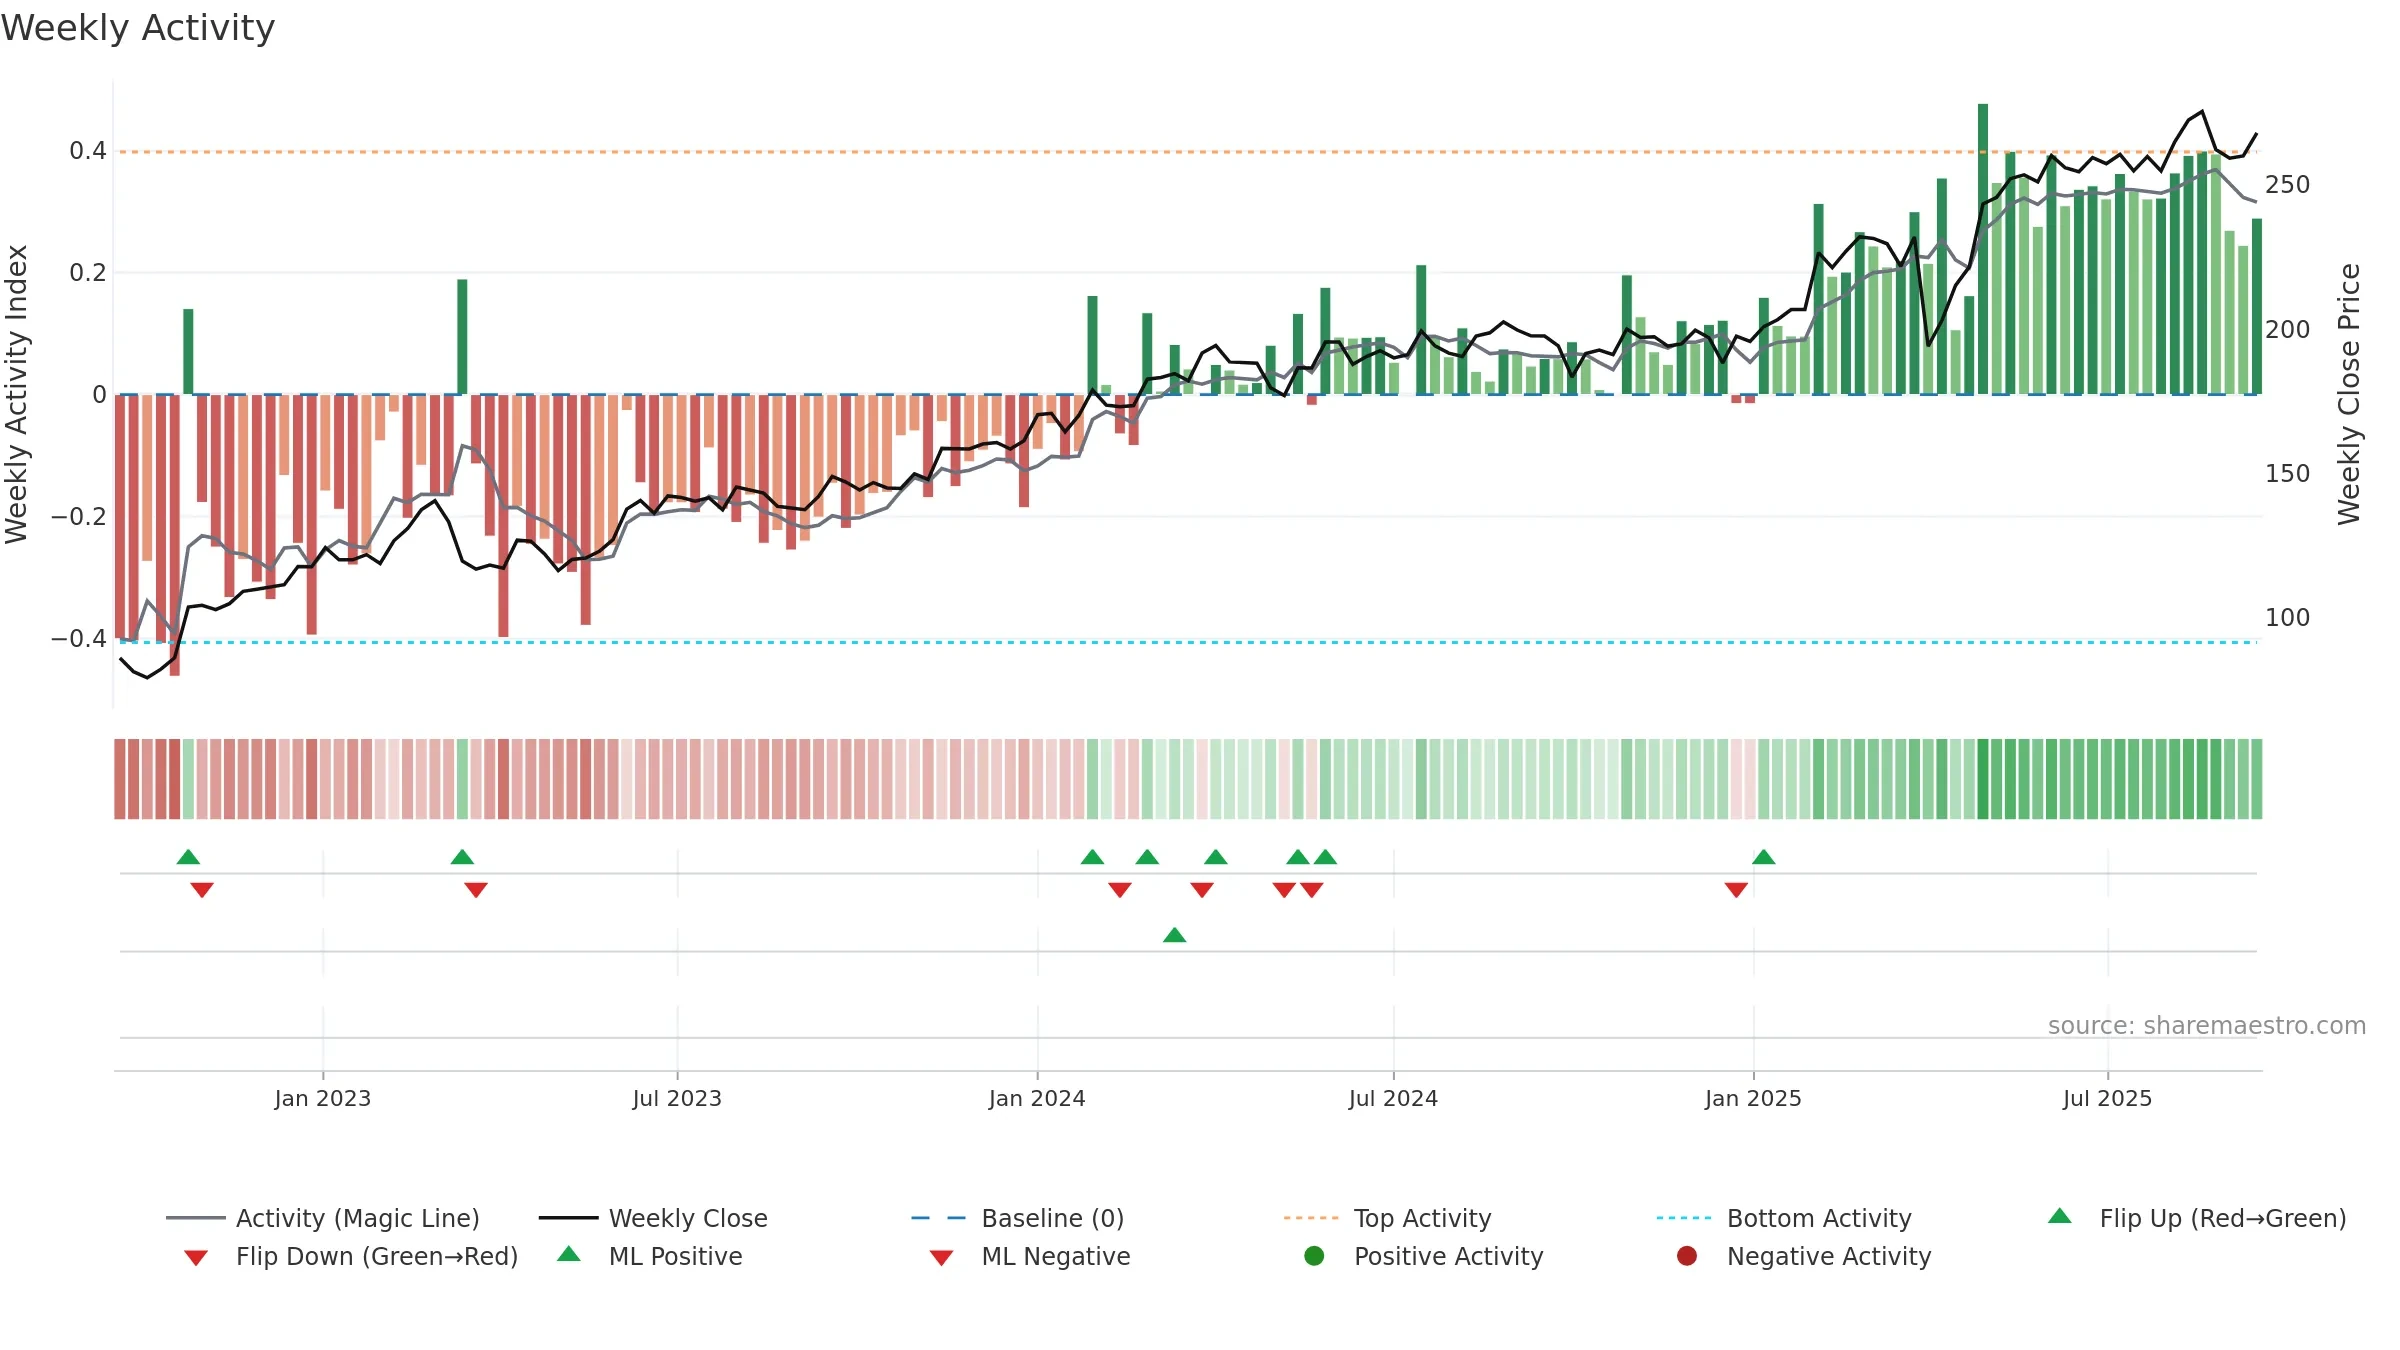Screen dimensions: 2400x1350
Task: Open the source: sharemaestro.com link
Action: (x=2207, y=1025)
